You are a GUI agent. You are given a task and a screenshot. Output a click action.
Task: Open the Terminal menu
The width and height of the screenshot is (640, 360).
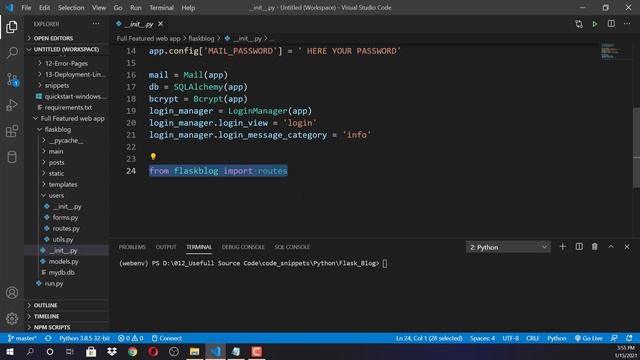[161, 8]
